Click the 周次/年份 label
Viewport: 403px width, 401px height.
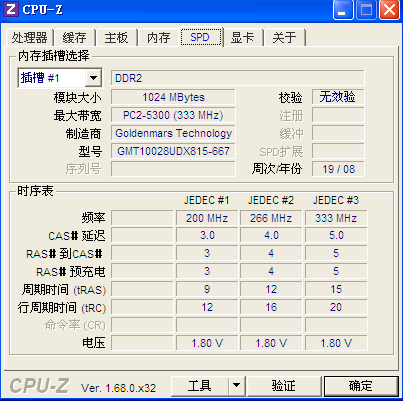tap(277, 169)
